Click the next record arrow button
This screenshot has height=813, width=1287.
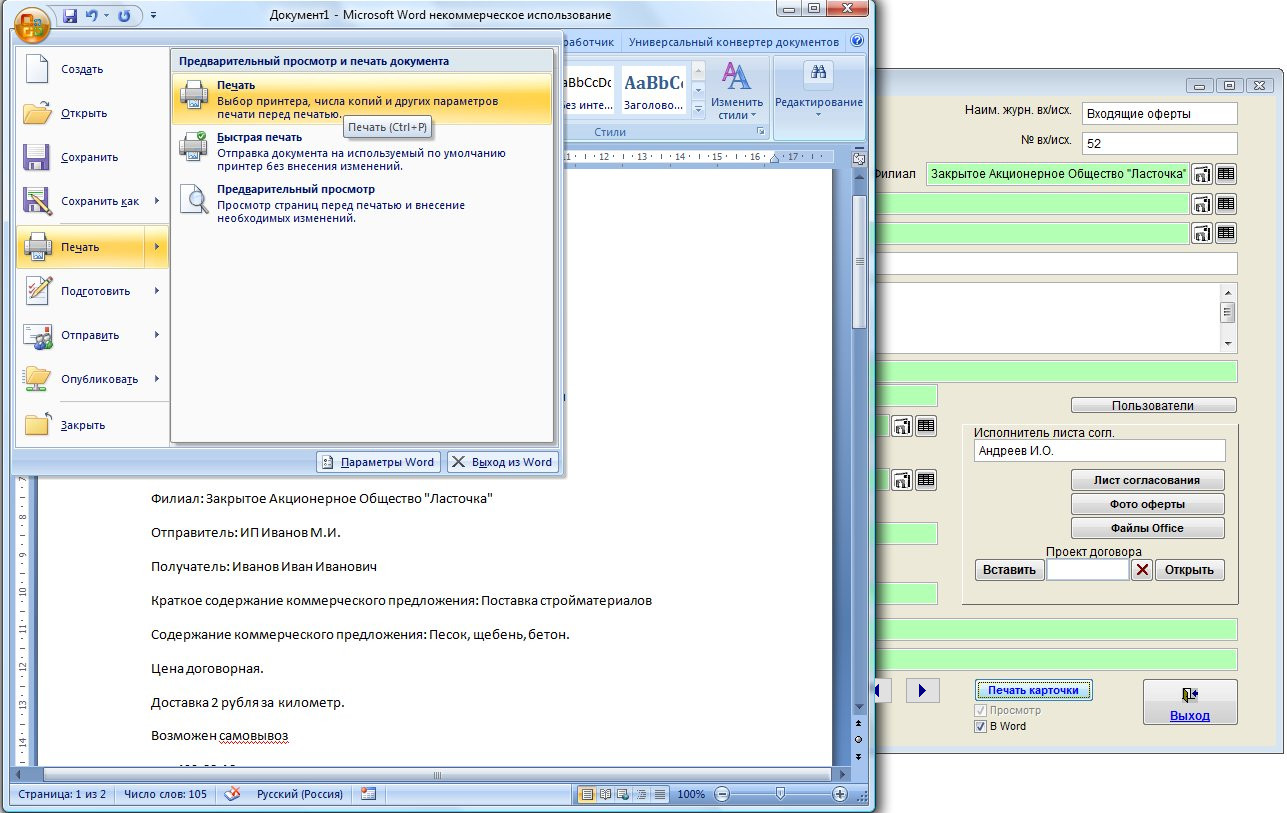922,690
